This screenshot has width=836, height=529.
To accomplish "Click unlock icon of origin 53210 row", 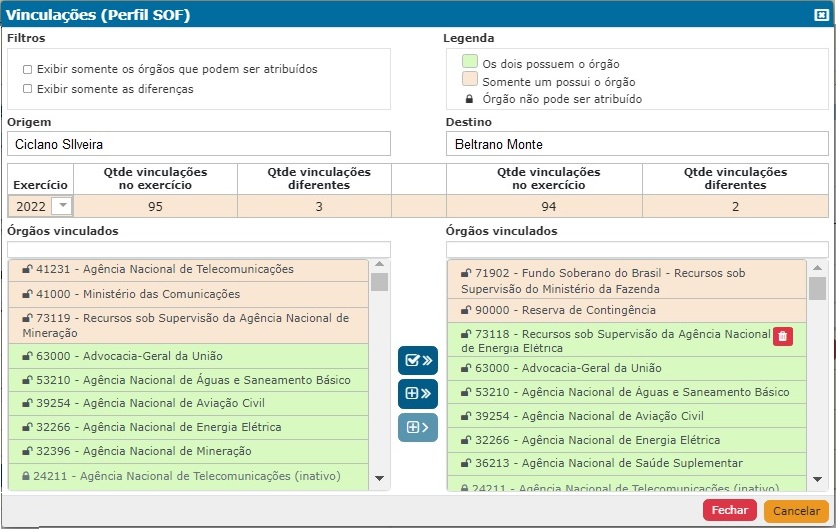I will click(27, 380).
